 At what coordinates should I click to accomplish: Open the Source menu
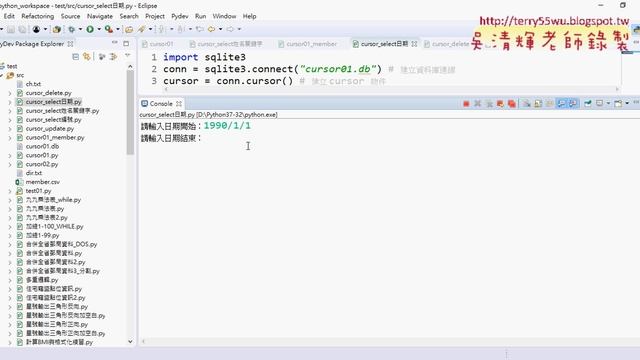[71, 16]
